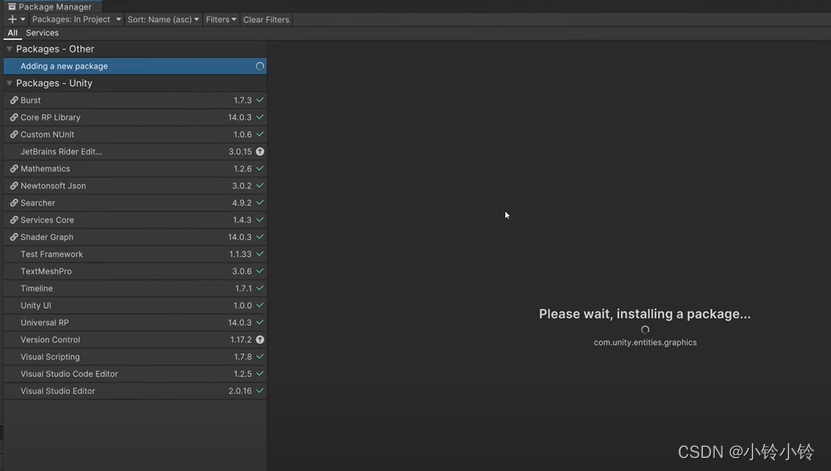Select the Newtonsoft Json package
Image resolution: width=831 pixels, height=471 pixels.
click(x=135, y=185)
